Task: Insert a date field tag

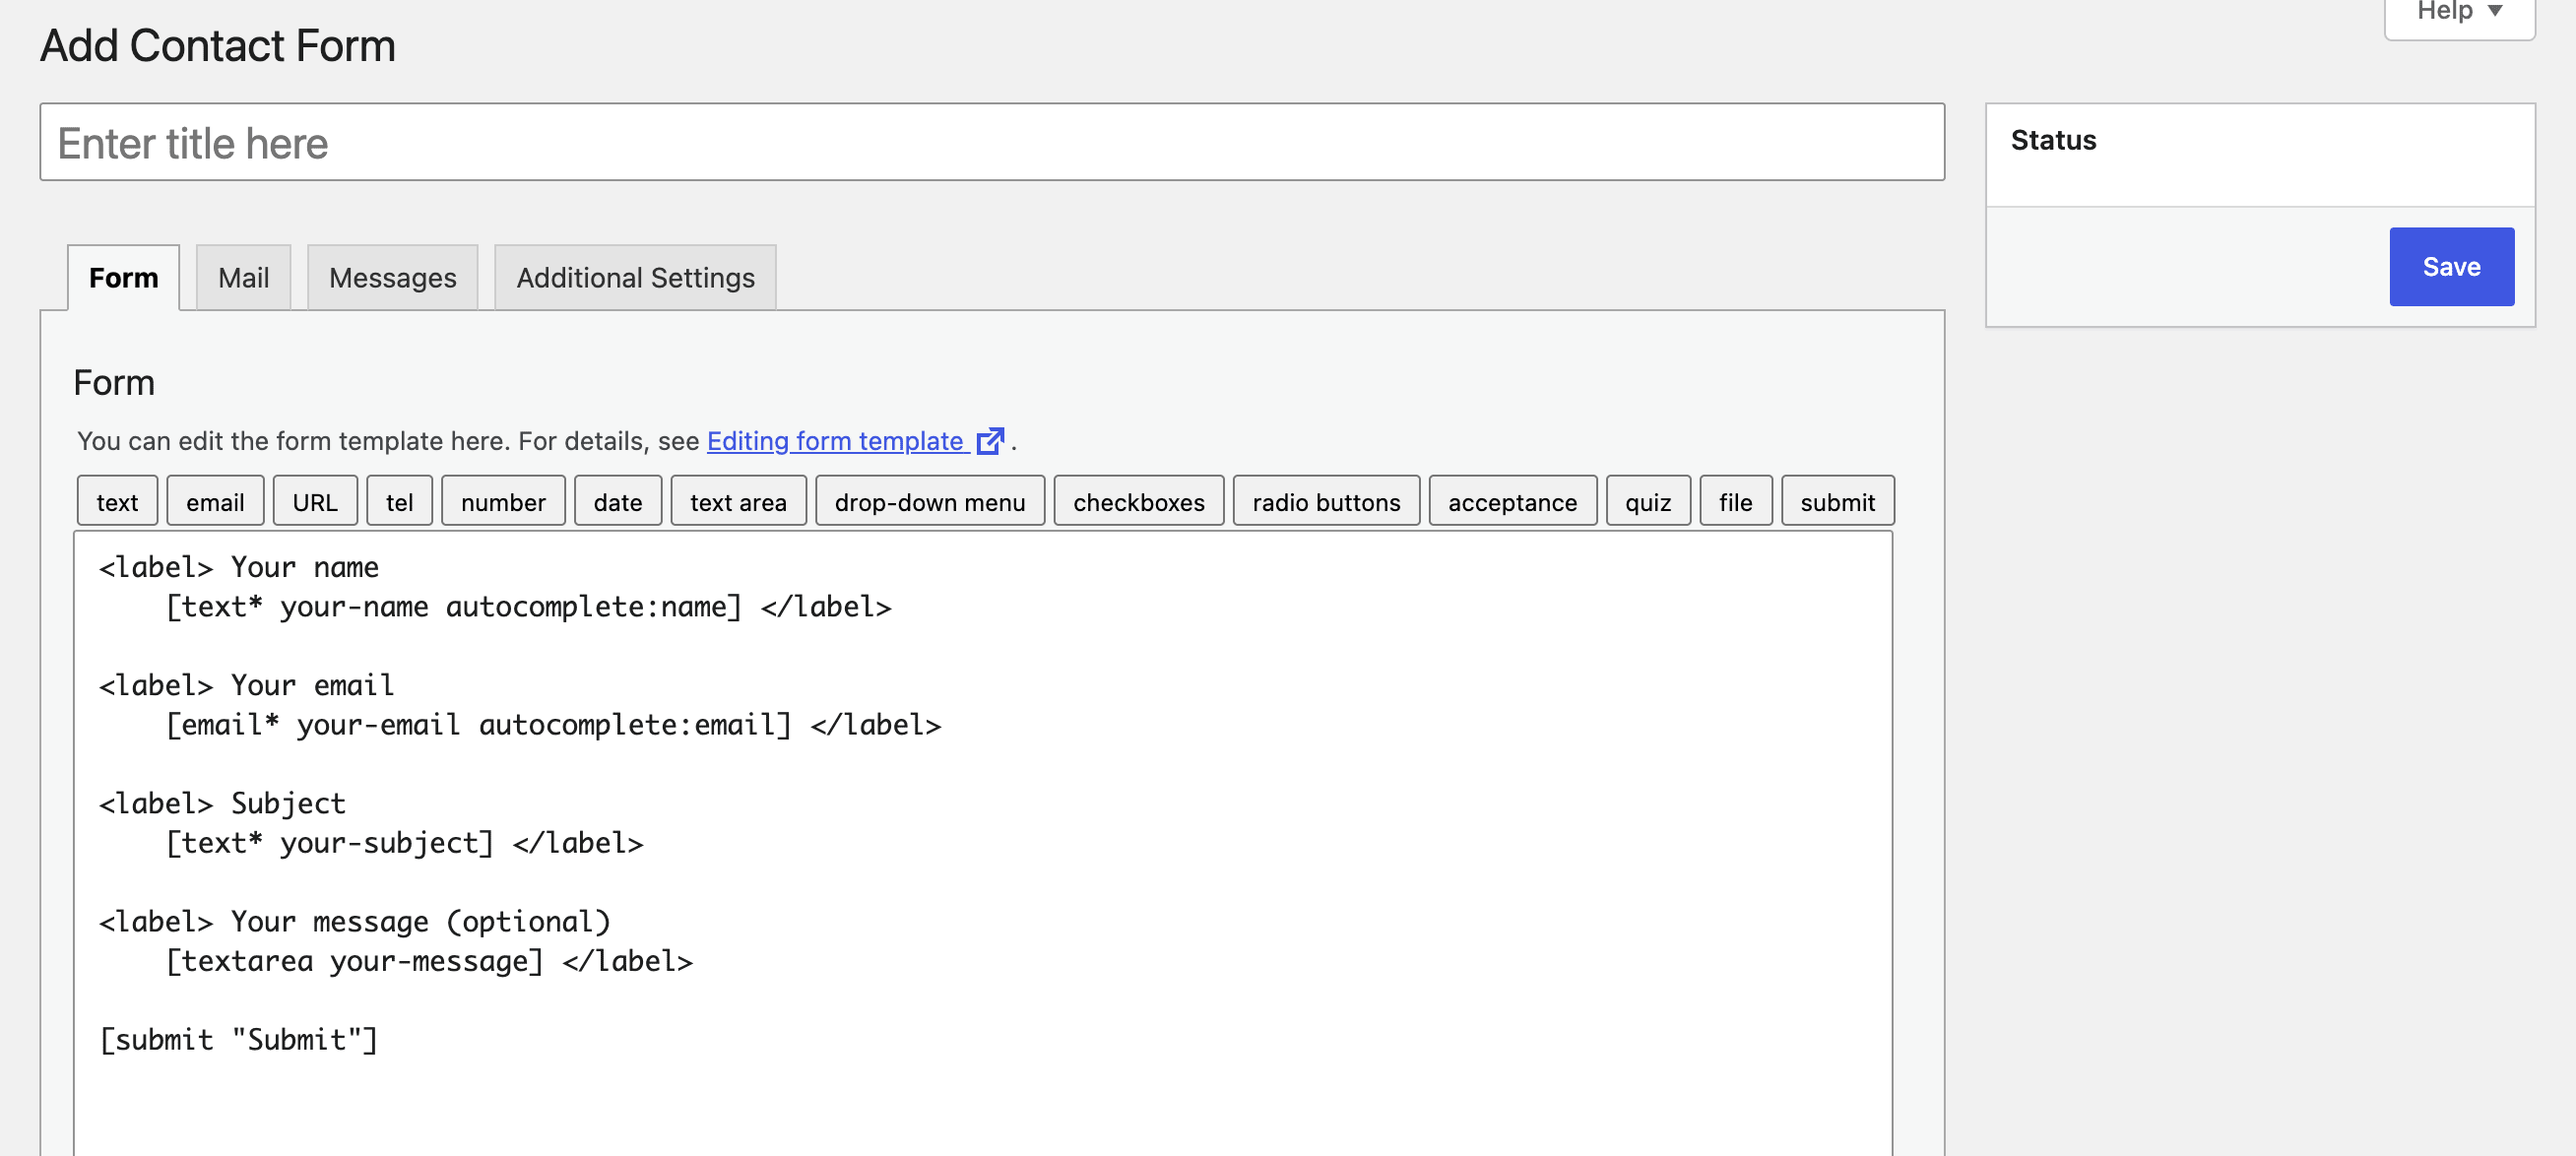Action: coord(618,501)
